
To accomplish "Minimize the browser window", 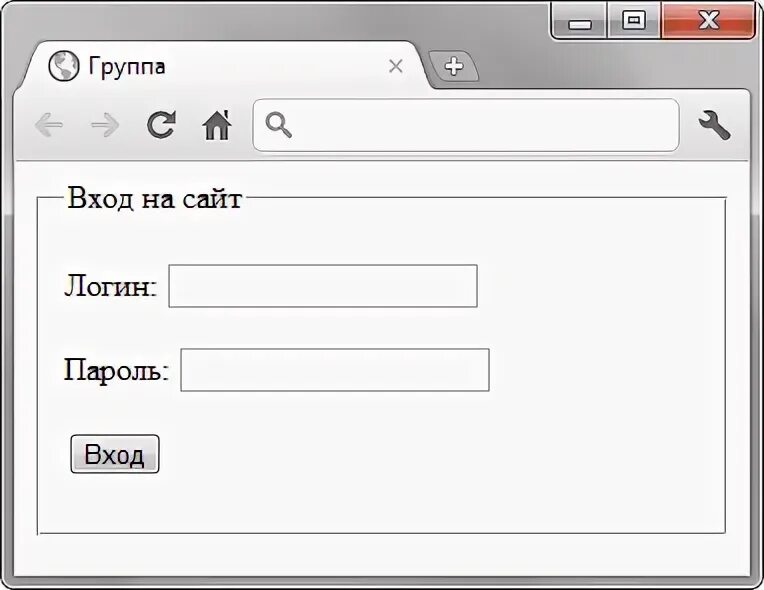I will click(580, 22).
